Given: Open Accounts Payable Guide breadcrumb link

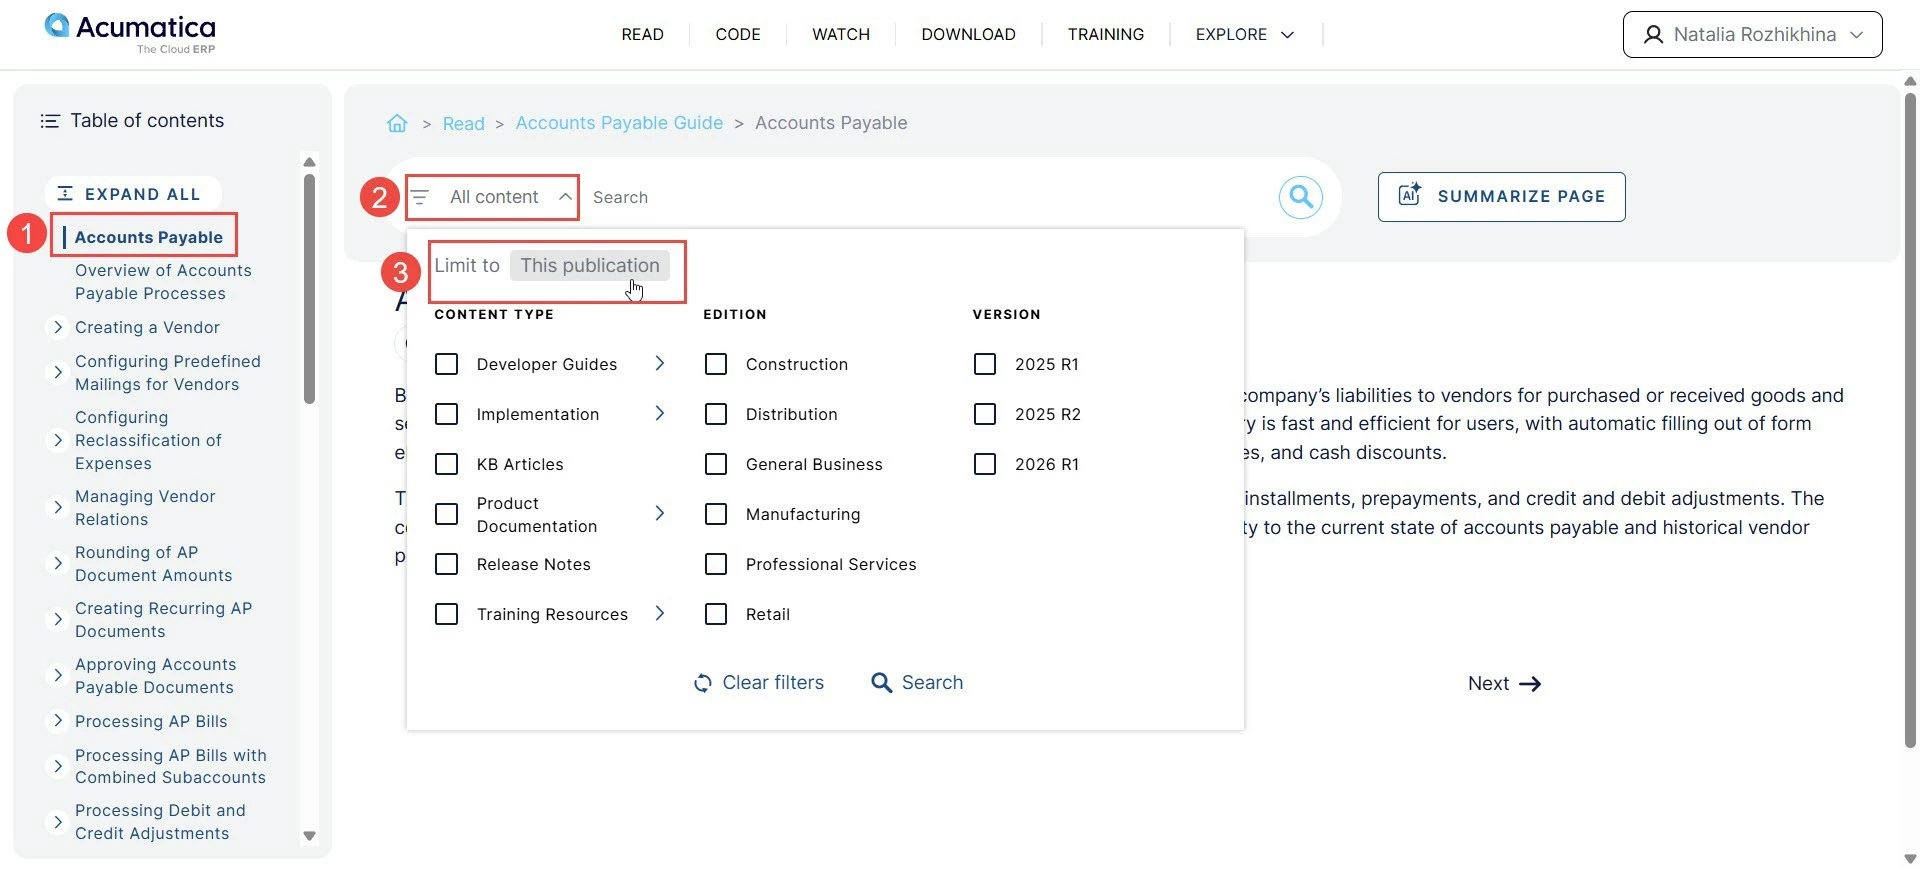Looking at the screenshot, I should coord(619,123).
